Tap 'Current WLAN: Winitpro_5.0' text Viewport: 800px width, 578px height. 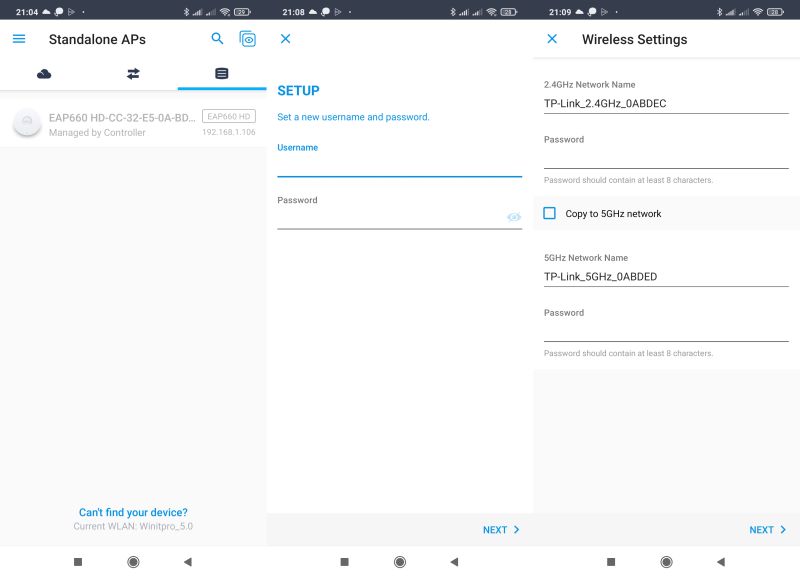pyautogui.click(x=133, y=526)
